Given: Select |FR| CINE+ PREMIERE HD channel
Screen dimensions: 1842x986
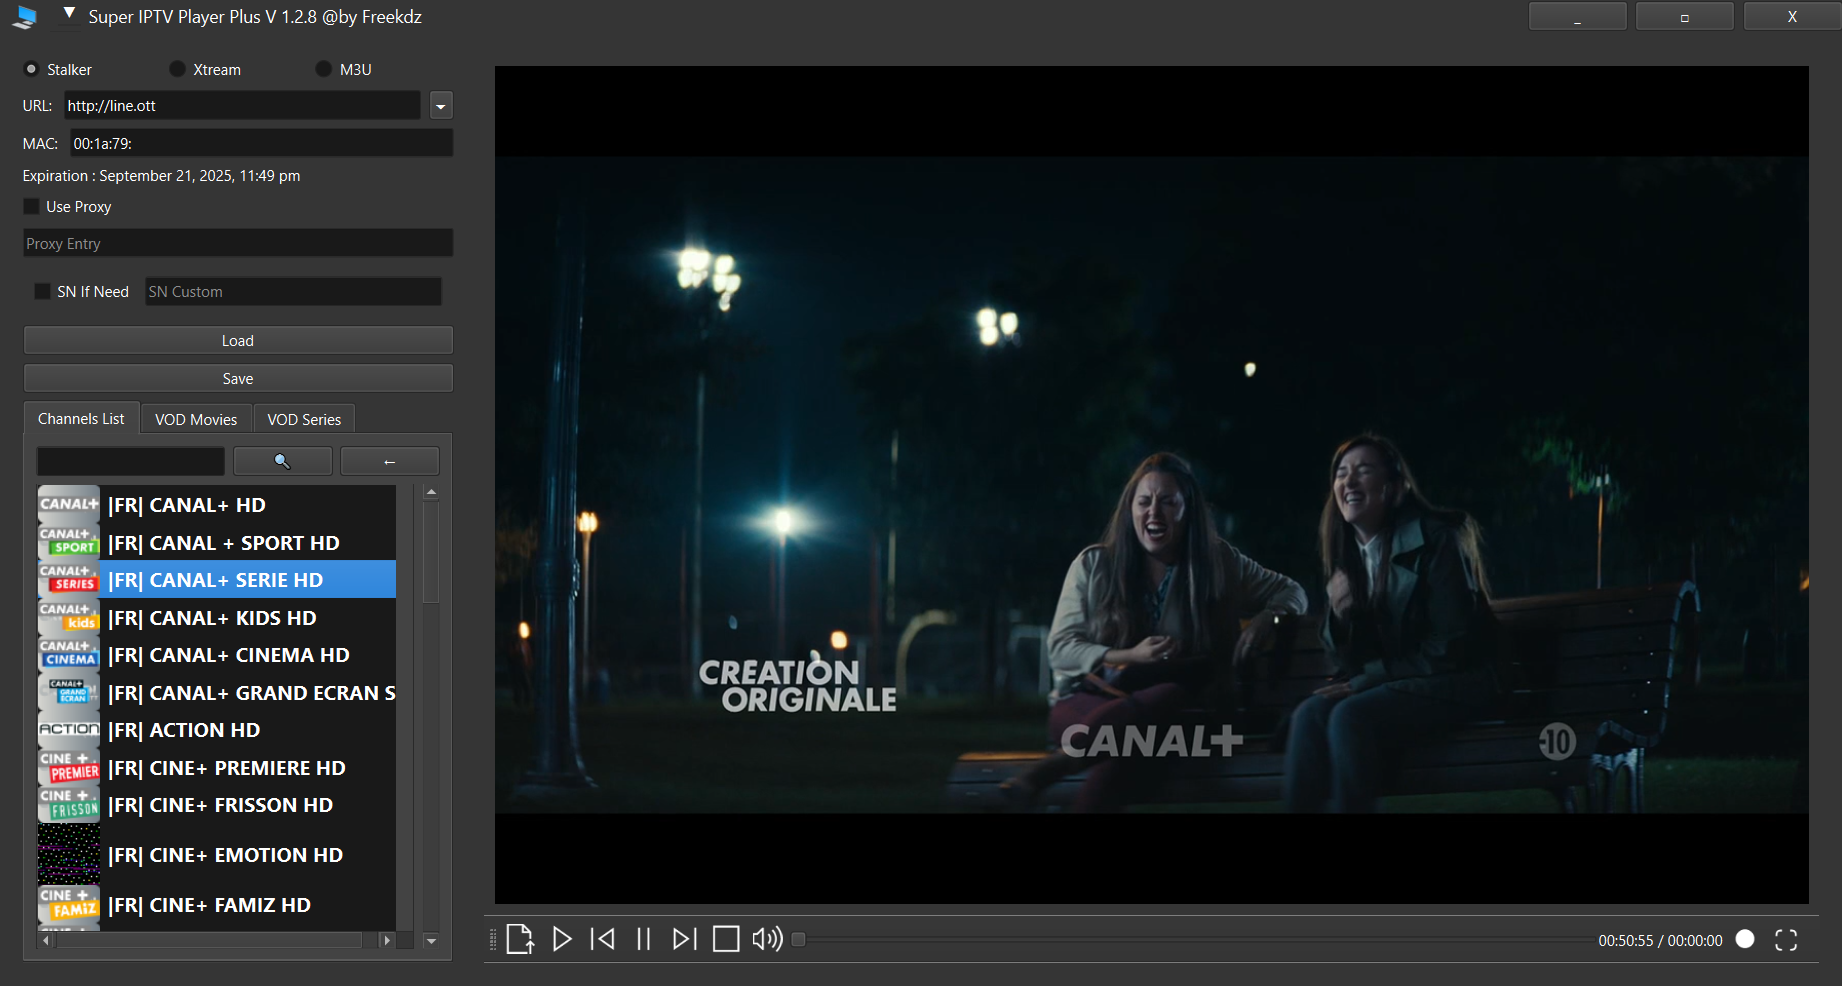Looking at the screenshot, I should coord(217,767).
